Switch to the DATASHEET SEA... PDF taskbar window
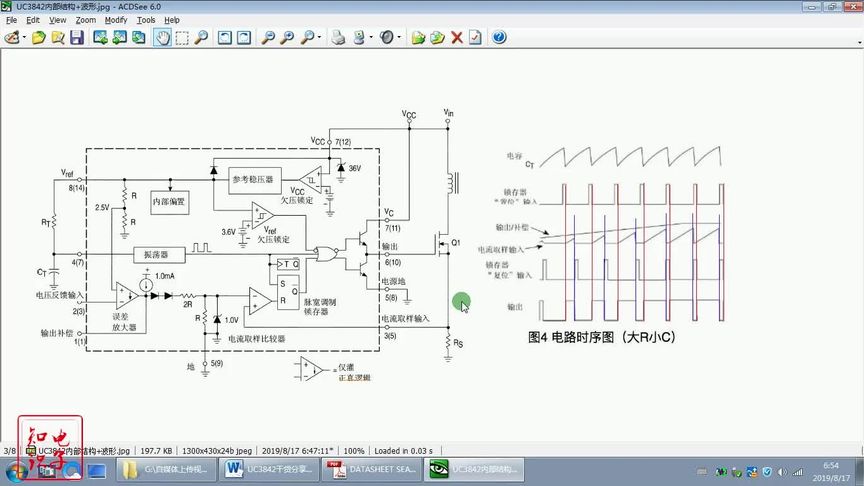Image resolution: width=864 pixels, height=486 pixels. tap(371, 469)
